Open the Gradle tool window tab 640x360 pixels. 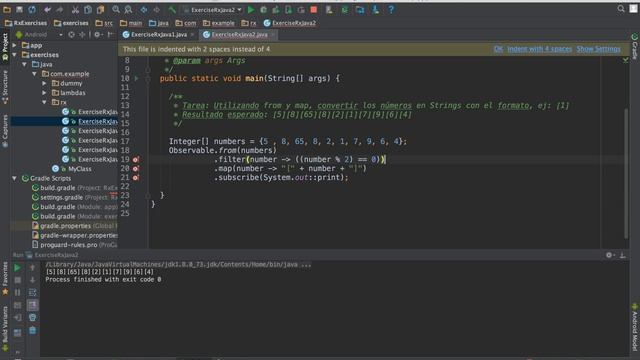pyautogui.click(x=635, y=46)
